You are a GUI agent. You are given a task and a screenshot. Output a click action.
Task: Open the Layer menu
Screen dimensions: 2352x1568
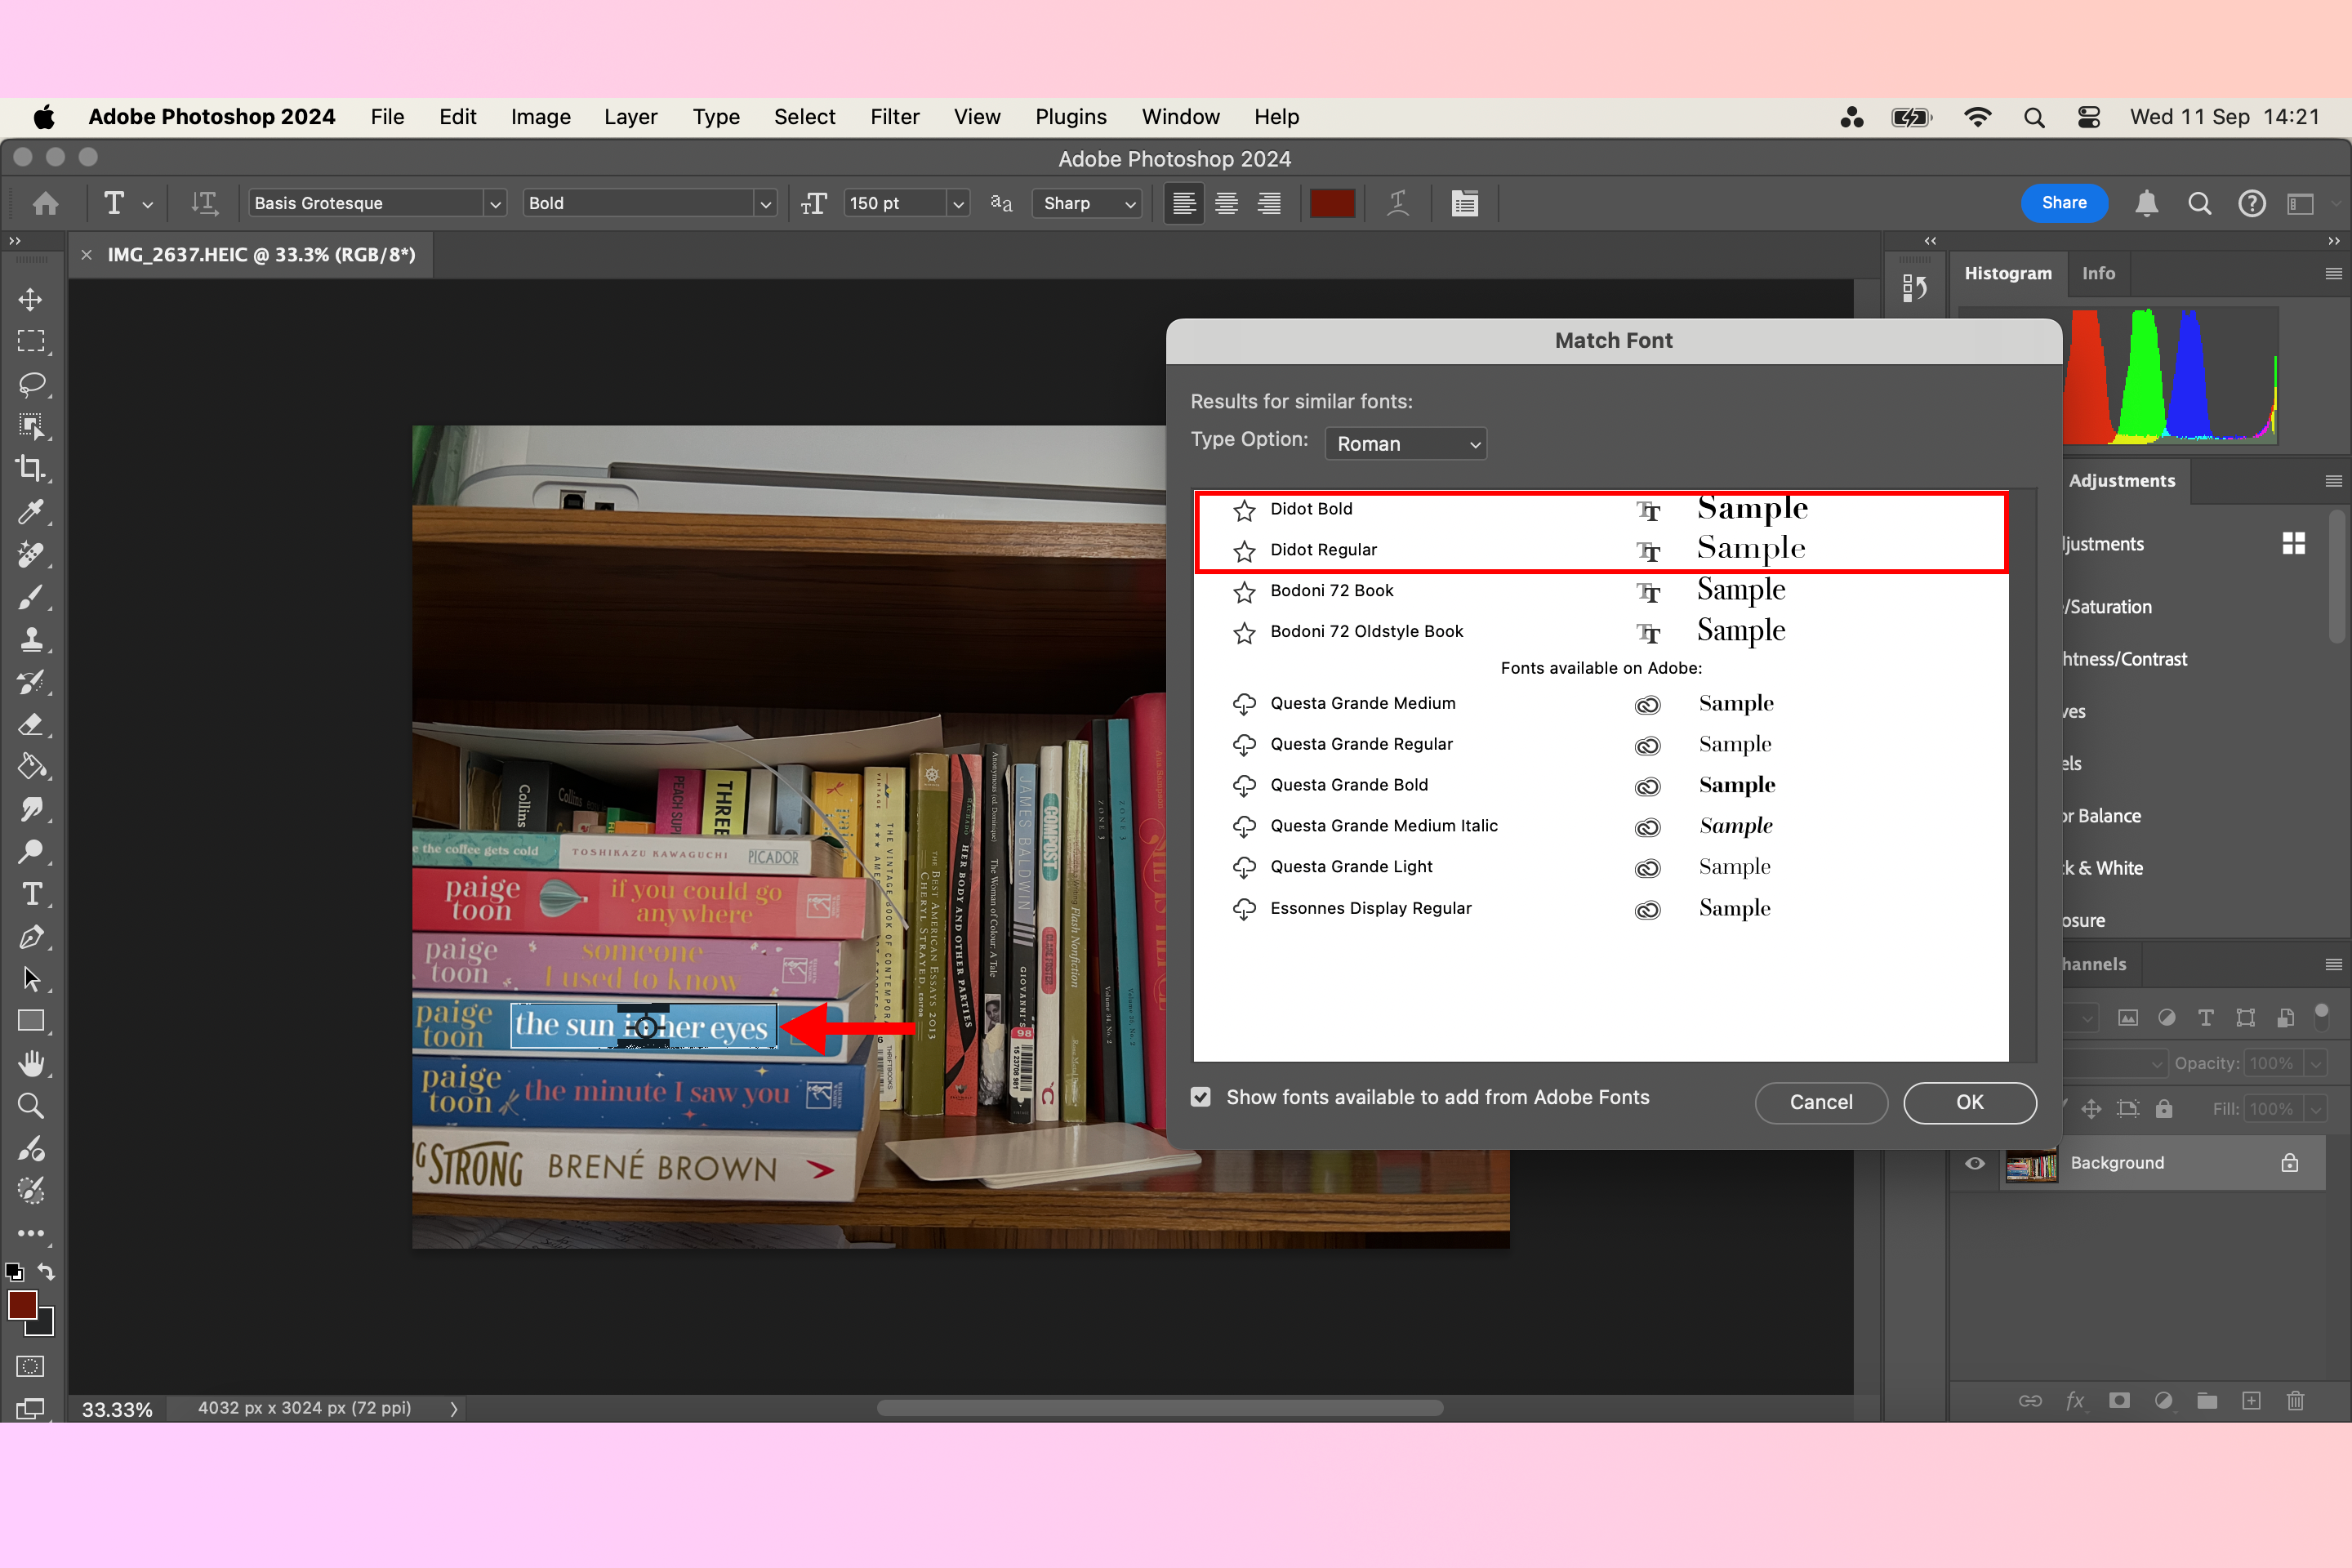click(x=630, y=117)
